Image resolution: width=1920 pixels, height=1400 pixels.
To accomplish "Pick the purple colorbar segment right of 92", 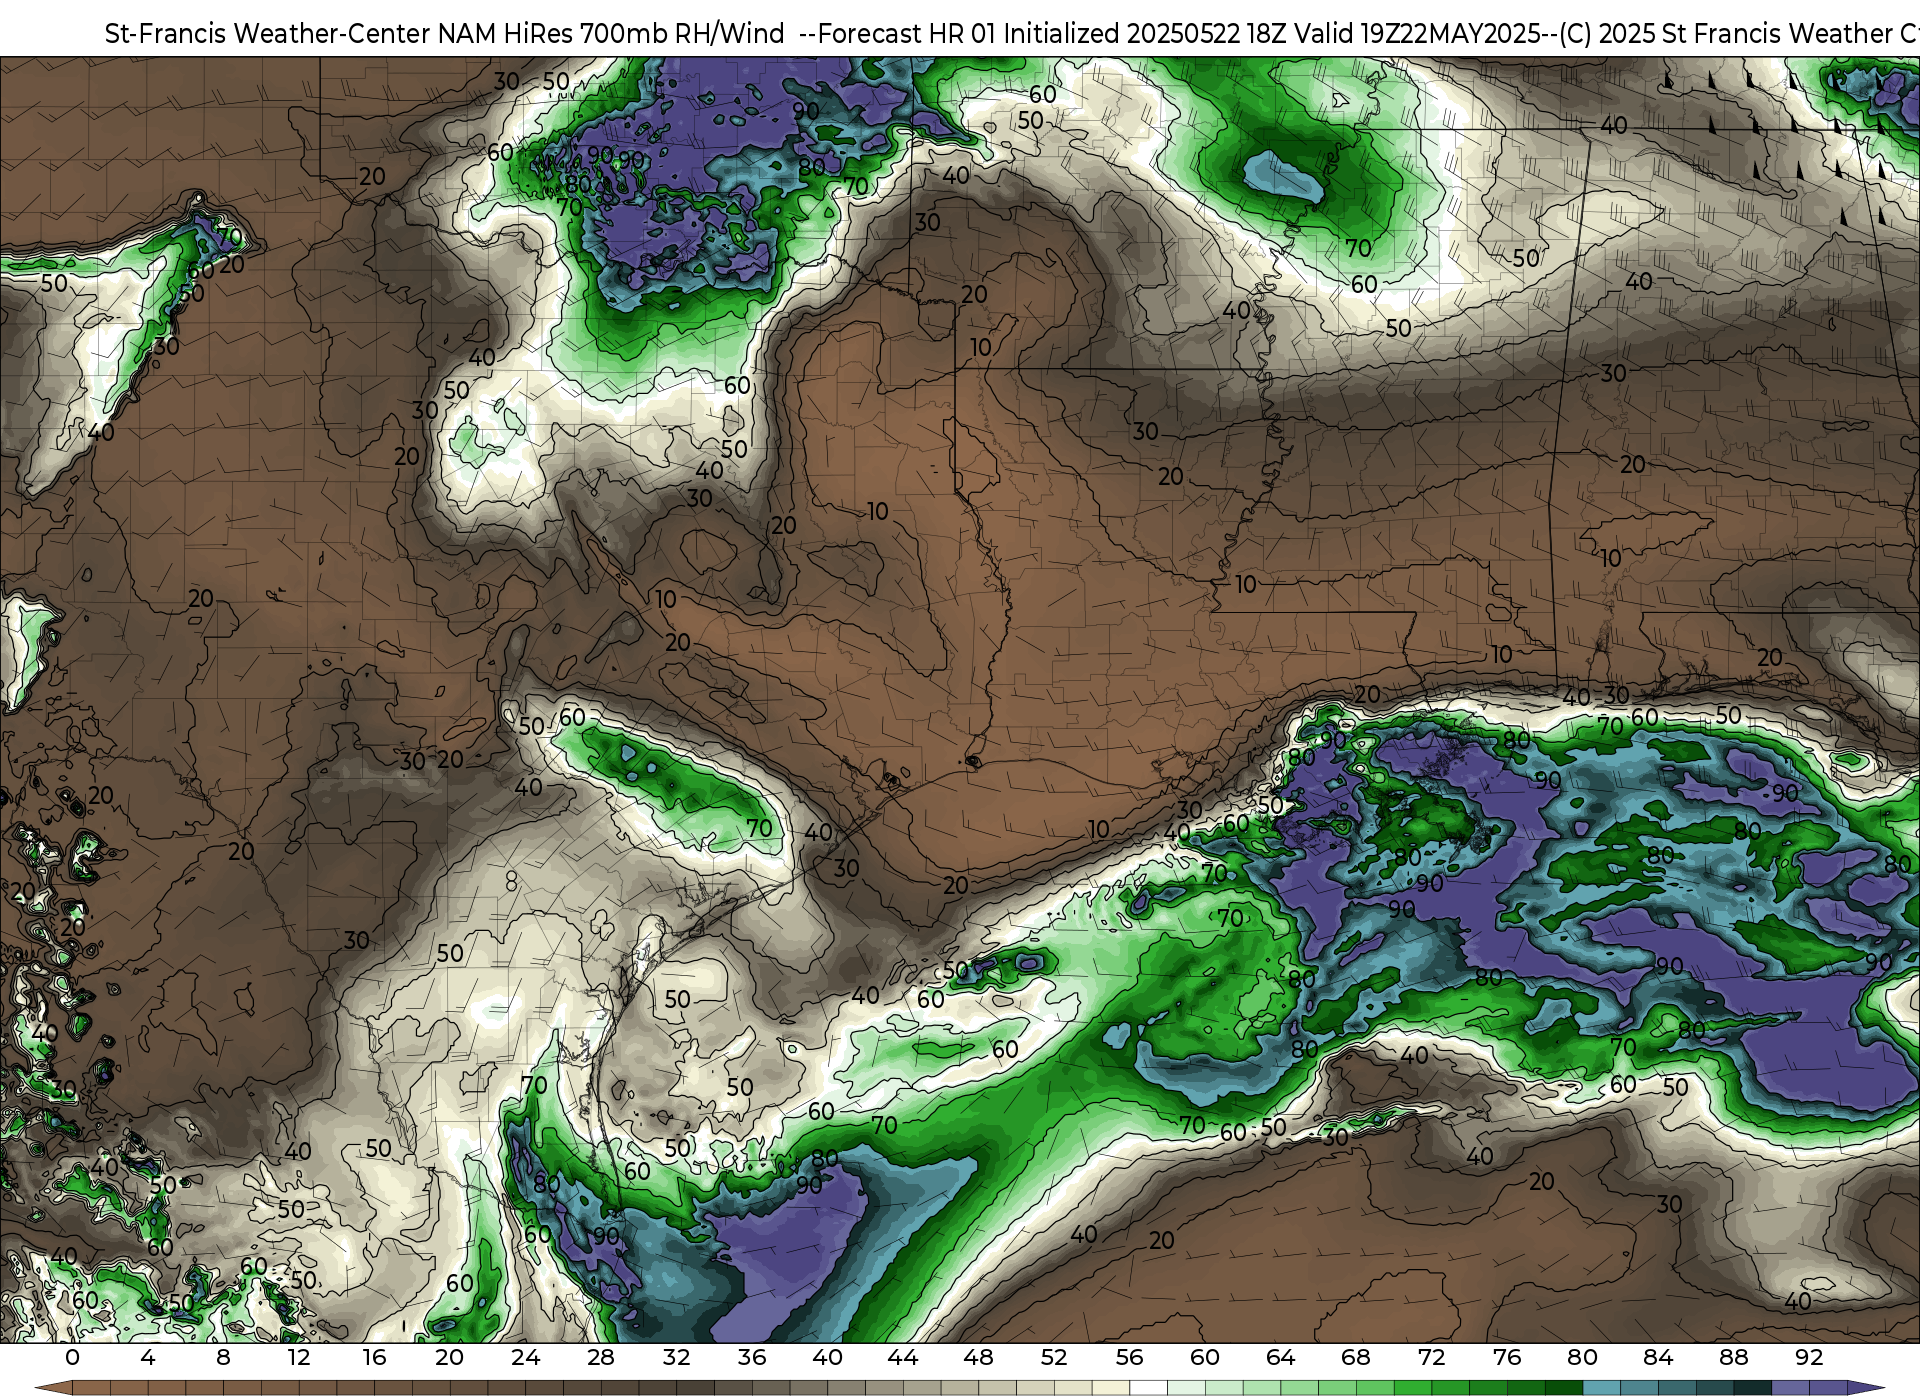I will (1828, 1388).
